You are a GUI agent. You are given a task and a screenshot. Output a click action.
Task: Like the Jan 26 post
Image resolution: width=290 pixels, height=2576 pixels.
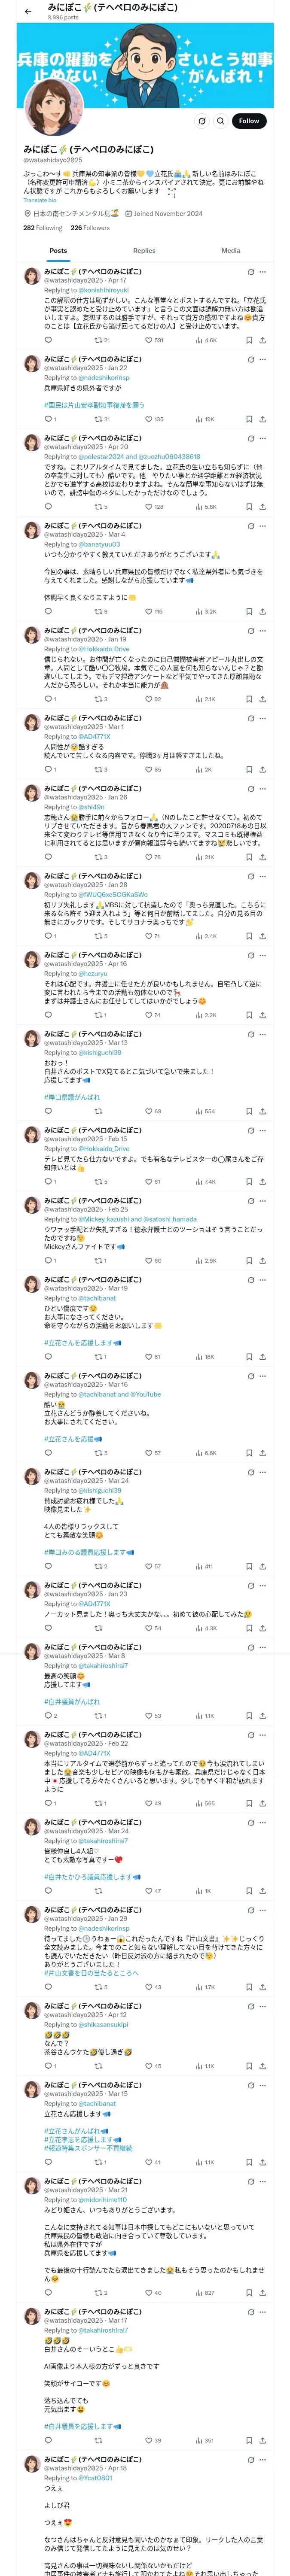tap(148, 857)
